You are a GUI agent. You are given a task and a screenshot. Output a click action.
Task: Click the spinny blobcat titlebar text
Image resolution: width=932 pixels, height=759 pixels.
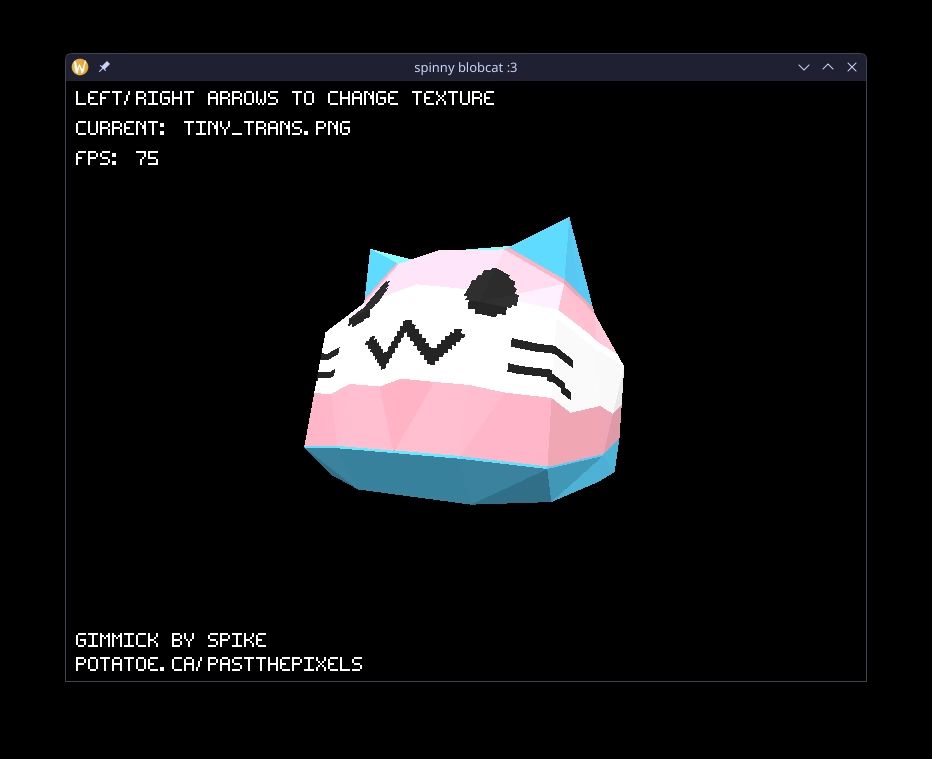pyautogui.click(x=464, y=67)
